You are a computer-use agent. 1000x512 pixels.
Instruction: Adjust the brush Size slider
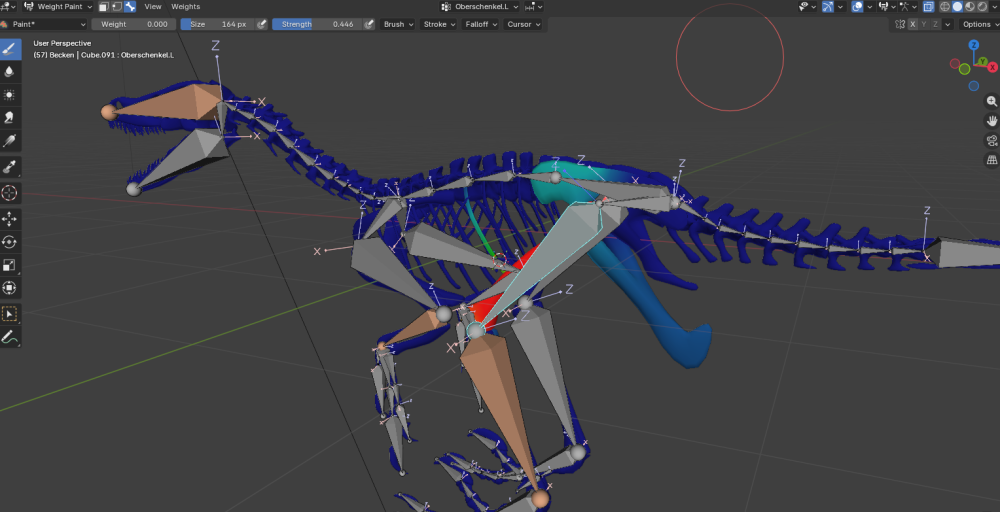(x=217, y=24)
